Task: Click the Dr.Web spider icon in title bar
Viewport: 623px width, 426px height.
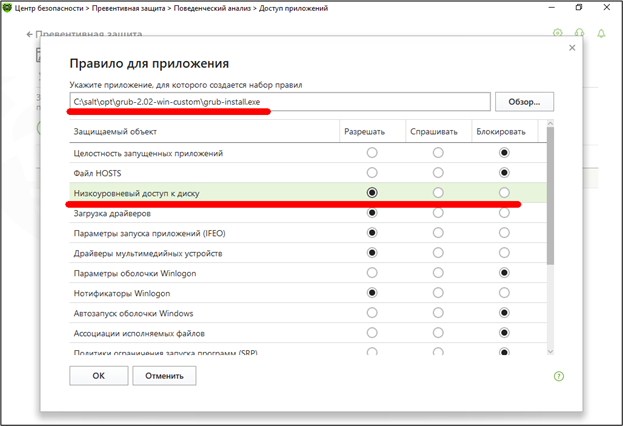Action: [x=7, y=8]
